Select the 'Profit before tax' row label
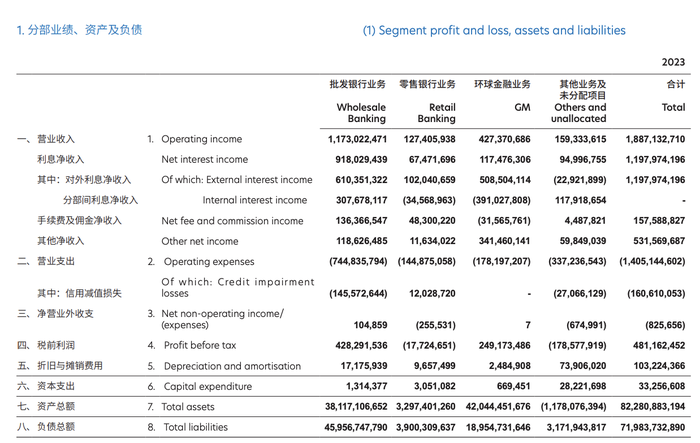The width and height of the screenshot is (700, 443). [198, 345]
